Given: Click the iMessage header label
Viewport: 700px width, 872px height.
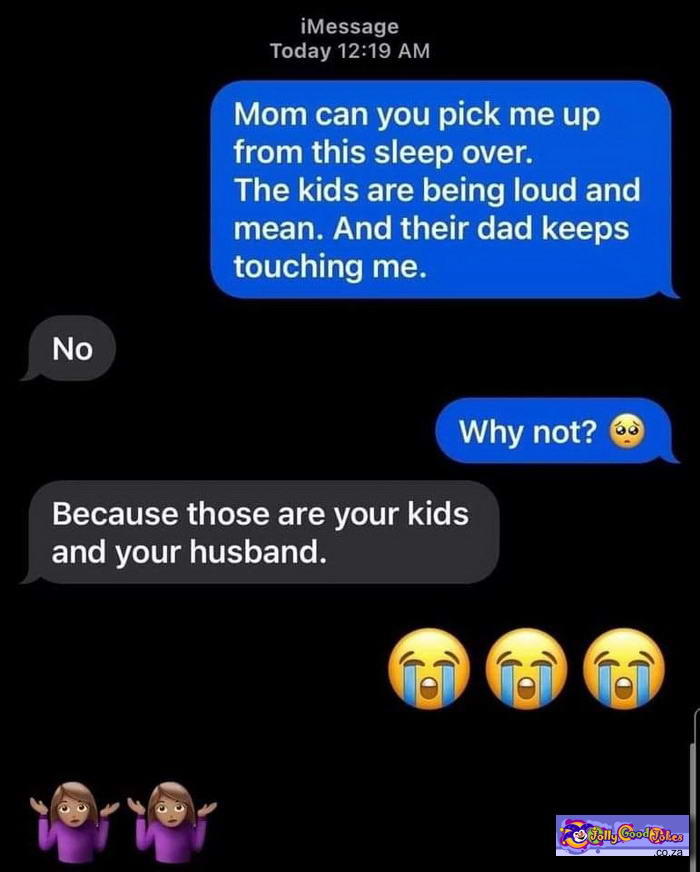Looking at the screenshot, I should point(349,26).
